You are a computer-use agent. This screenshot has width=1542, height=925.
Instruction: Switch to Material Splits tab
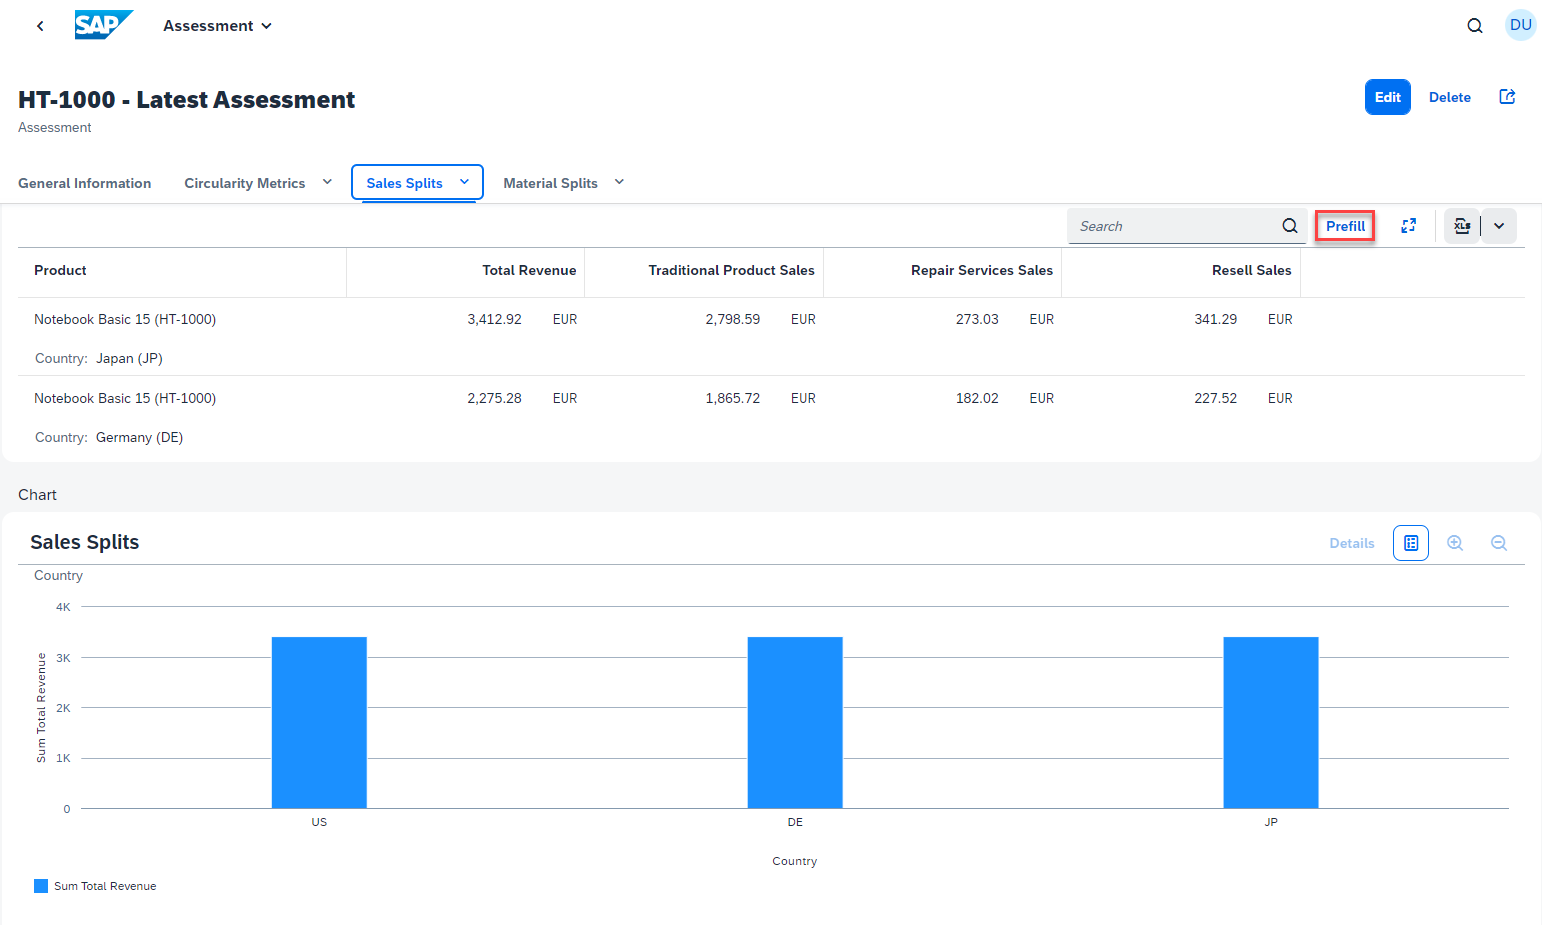tap(550, 183)
